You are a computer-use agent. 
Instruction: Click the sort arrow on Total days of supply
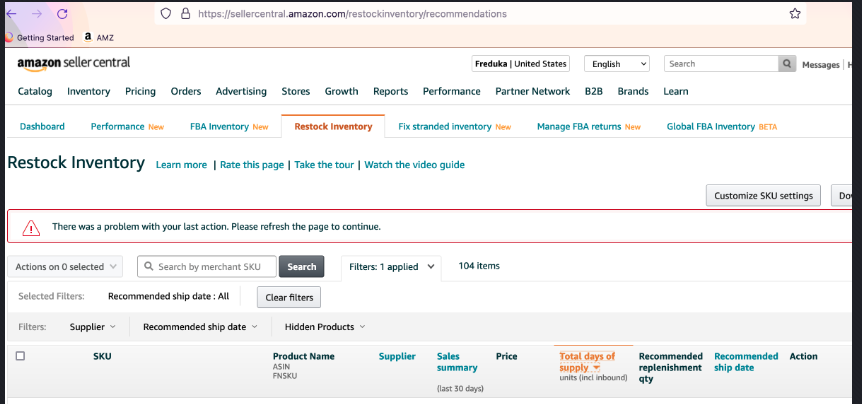[597, 369]
